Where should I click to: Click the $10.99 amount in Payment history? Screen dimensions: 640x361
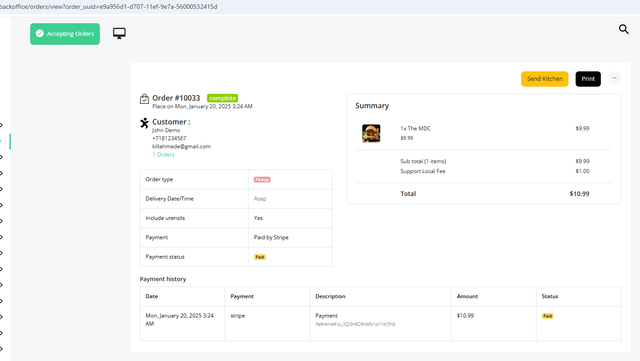coord(465,316)
